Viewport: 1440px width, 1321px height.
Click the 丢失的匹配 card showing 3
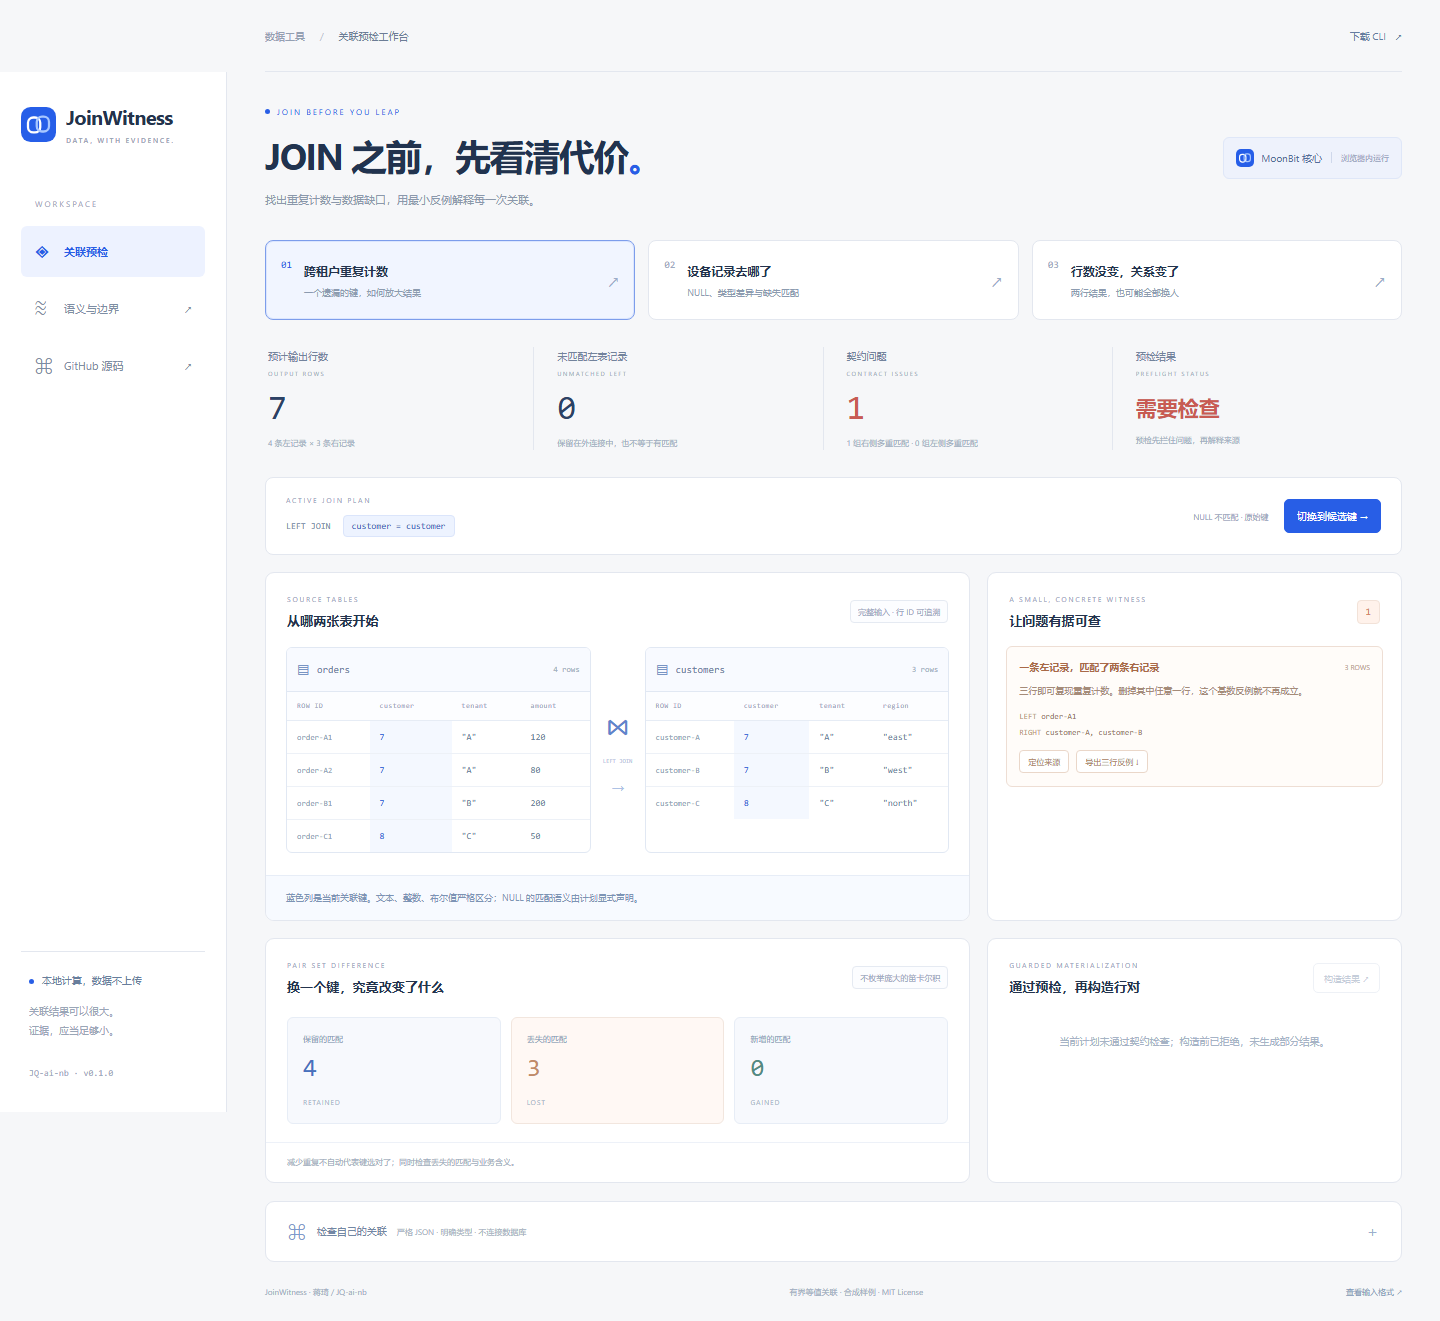[x=617, y=1070]
